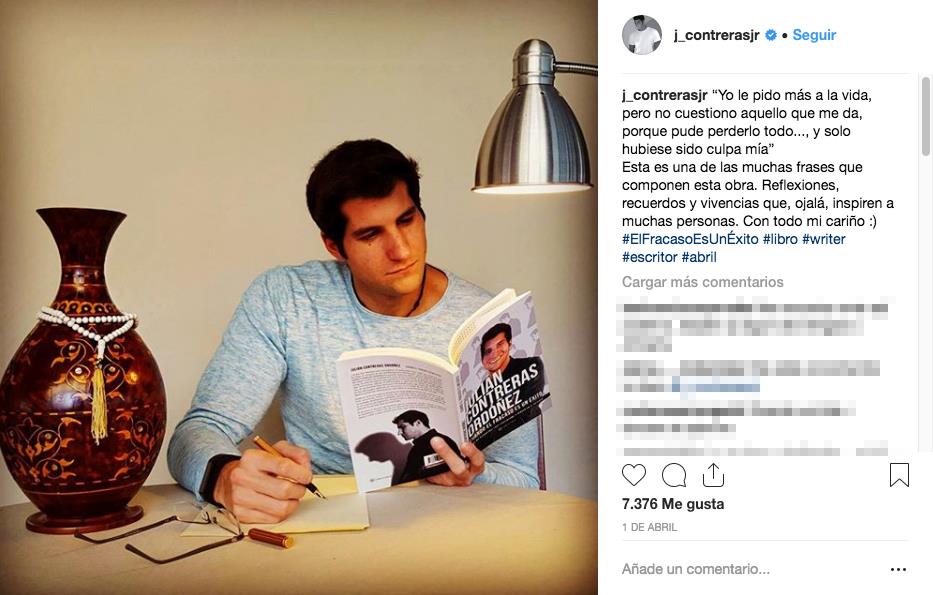Open j_contrerasjr profile picture avatar

[641, 35]
